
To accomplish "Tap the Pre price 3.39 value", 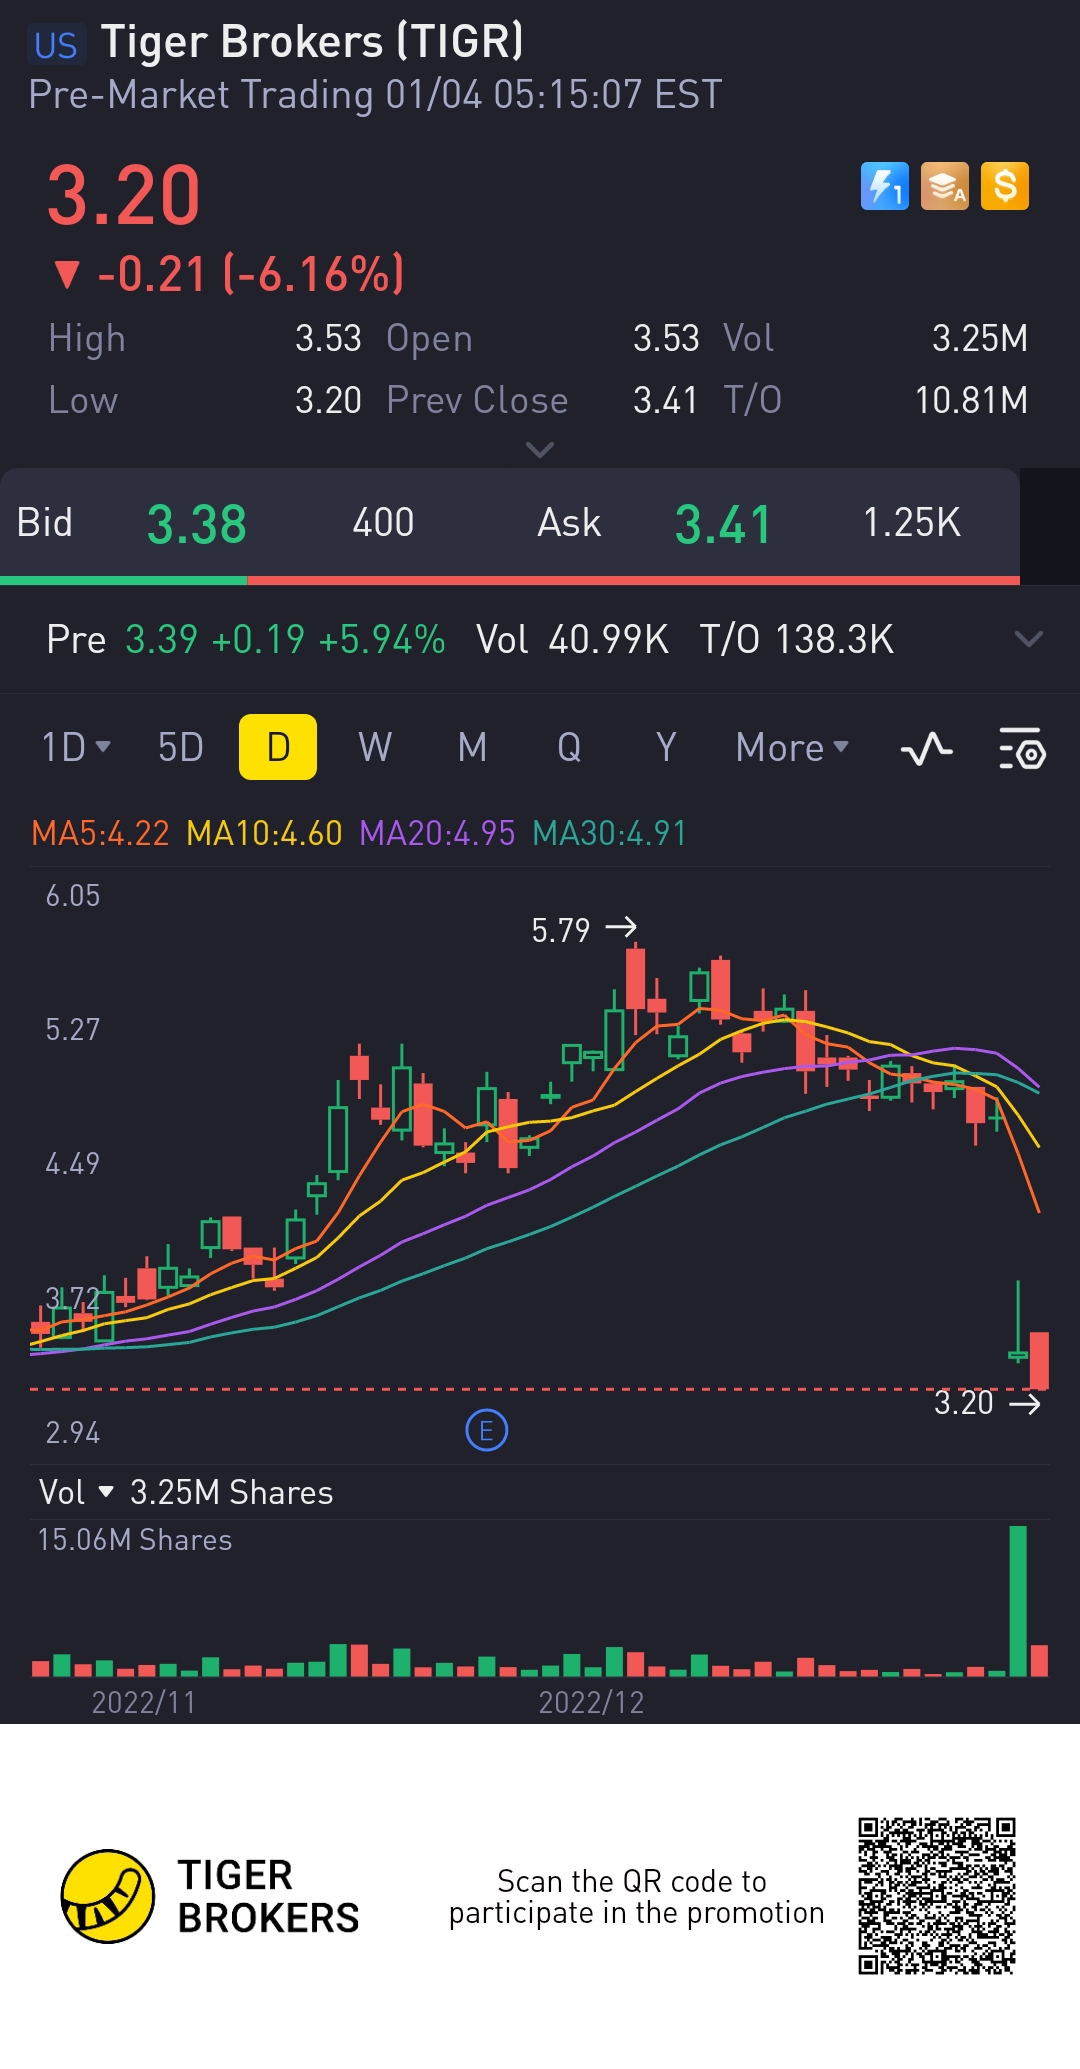I will tap(161, 639).
